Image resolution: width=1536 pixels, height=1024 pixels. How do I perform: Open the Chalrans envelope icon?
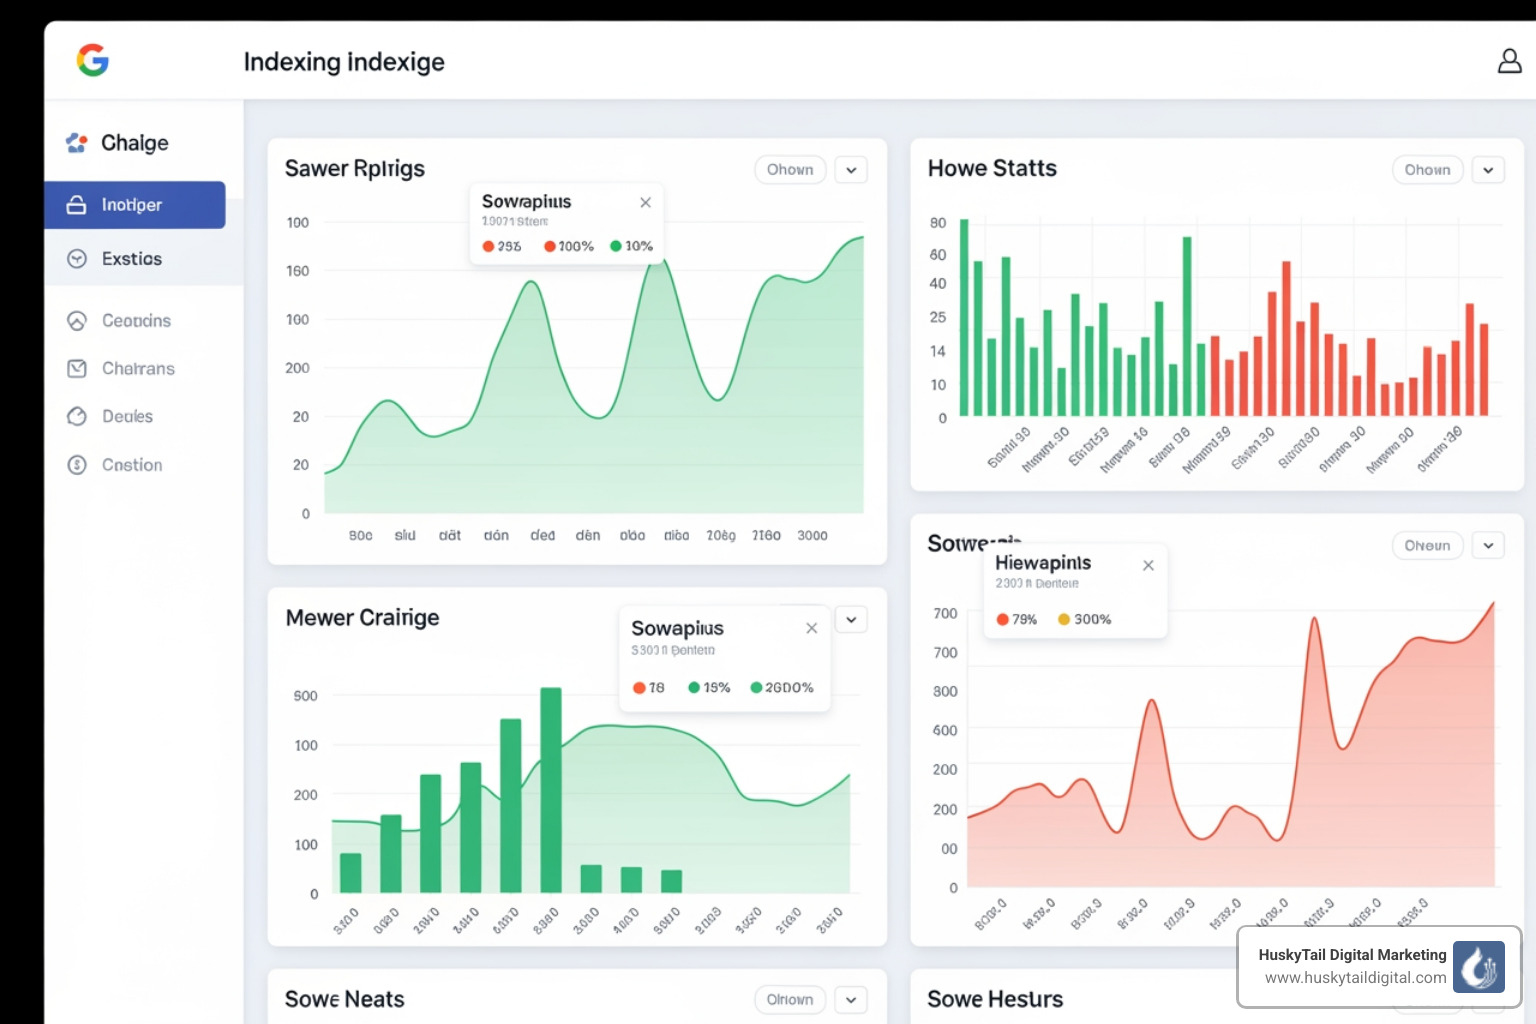point(78,368)
